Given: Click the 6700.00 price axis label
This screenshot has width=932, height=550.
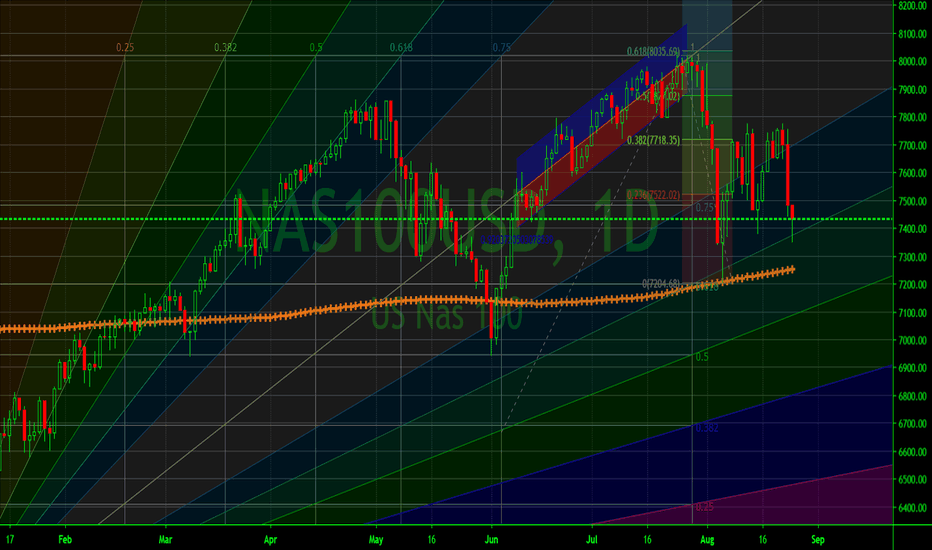Looking at the screenshot, I should 912,424.
